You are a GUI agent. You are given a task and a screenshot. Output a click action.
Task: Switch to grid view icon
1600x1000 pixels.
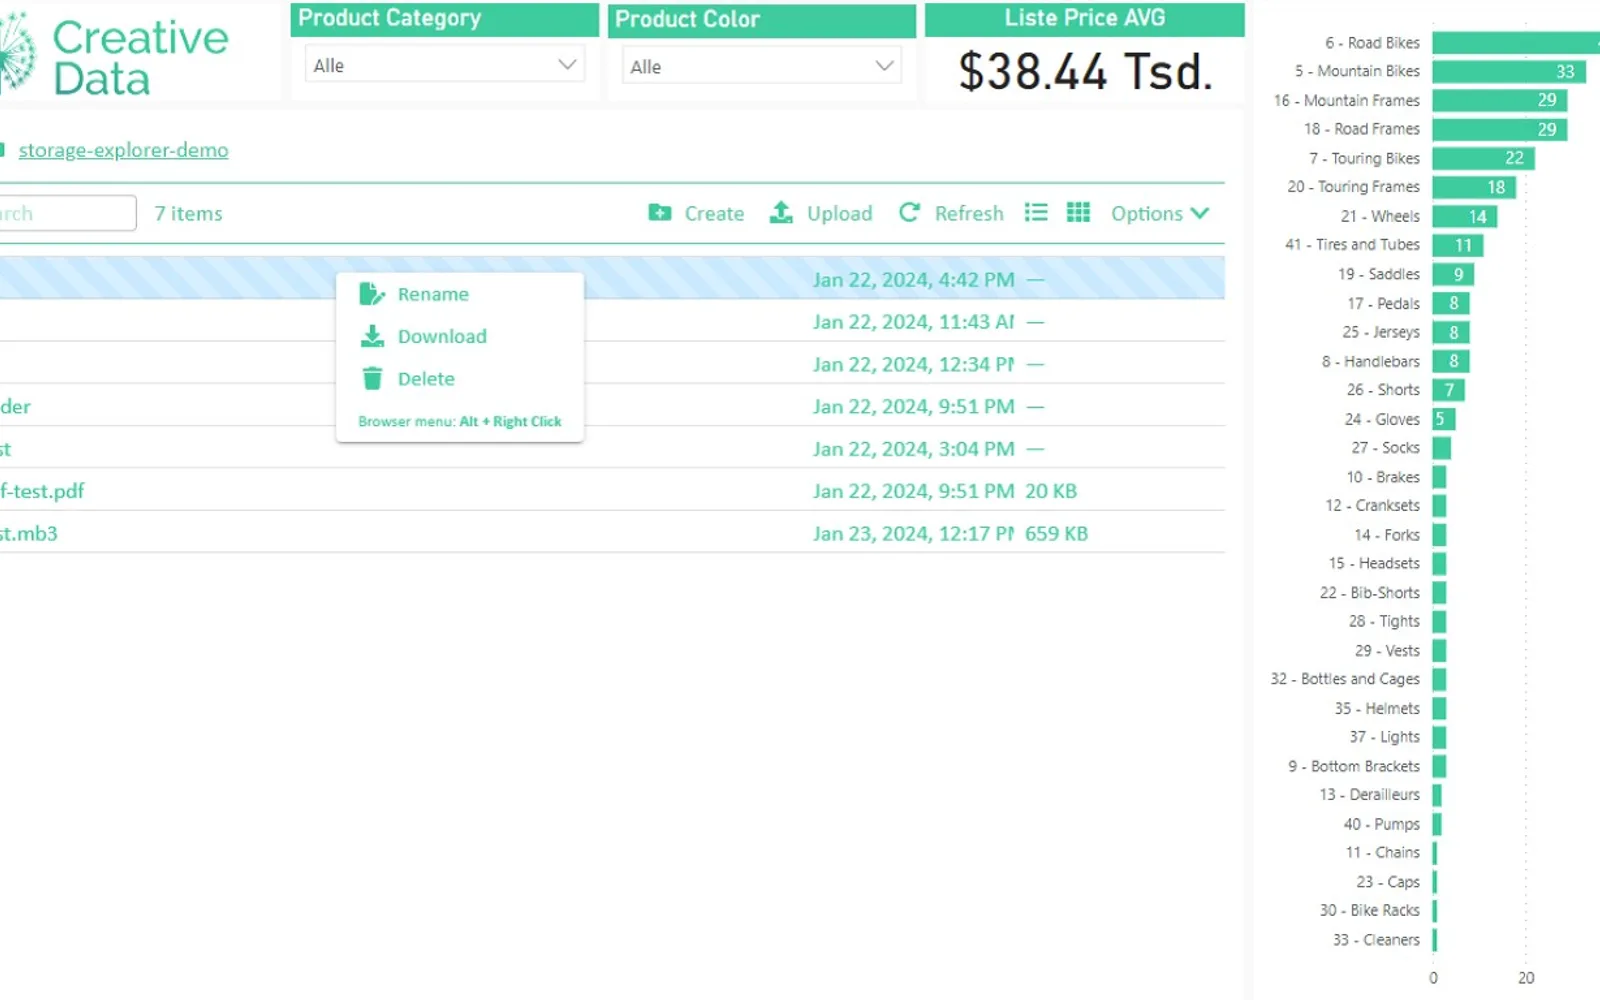tap(1078, 212)
